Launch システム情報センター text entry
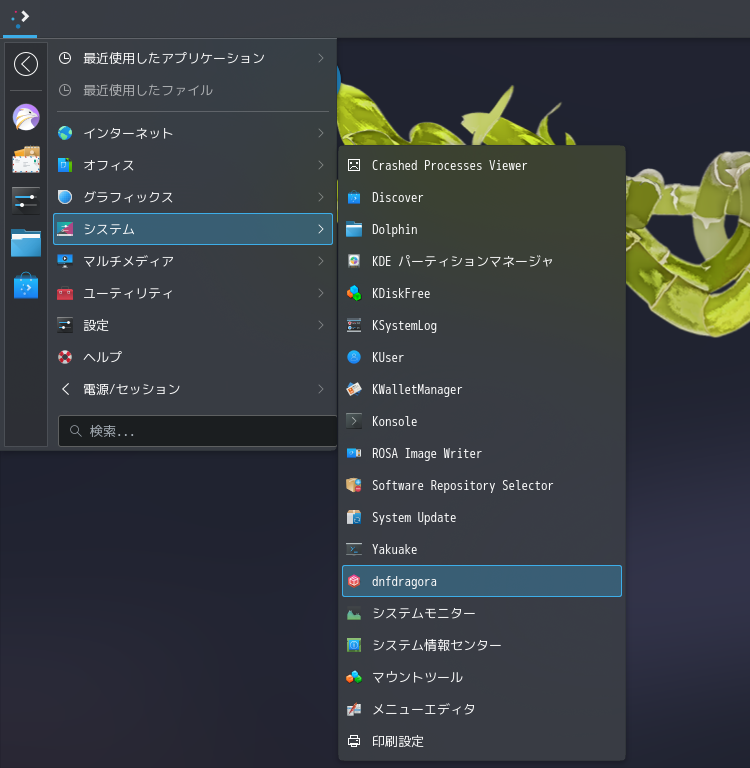Screen dimensions: 750x768 click(x=437, y=645)
